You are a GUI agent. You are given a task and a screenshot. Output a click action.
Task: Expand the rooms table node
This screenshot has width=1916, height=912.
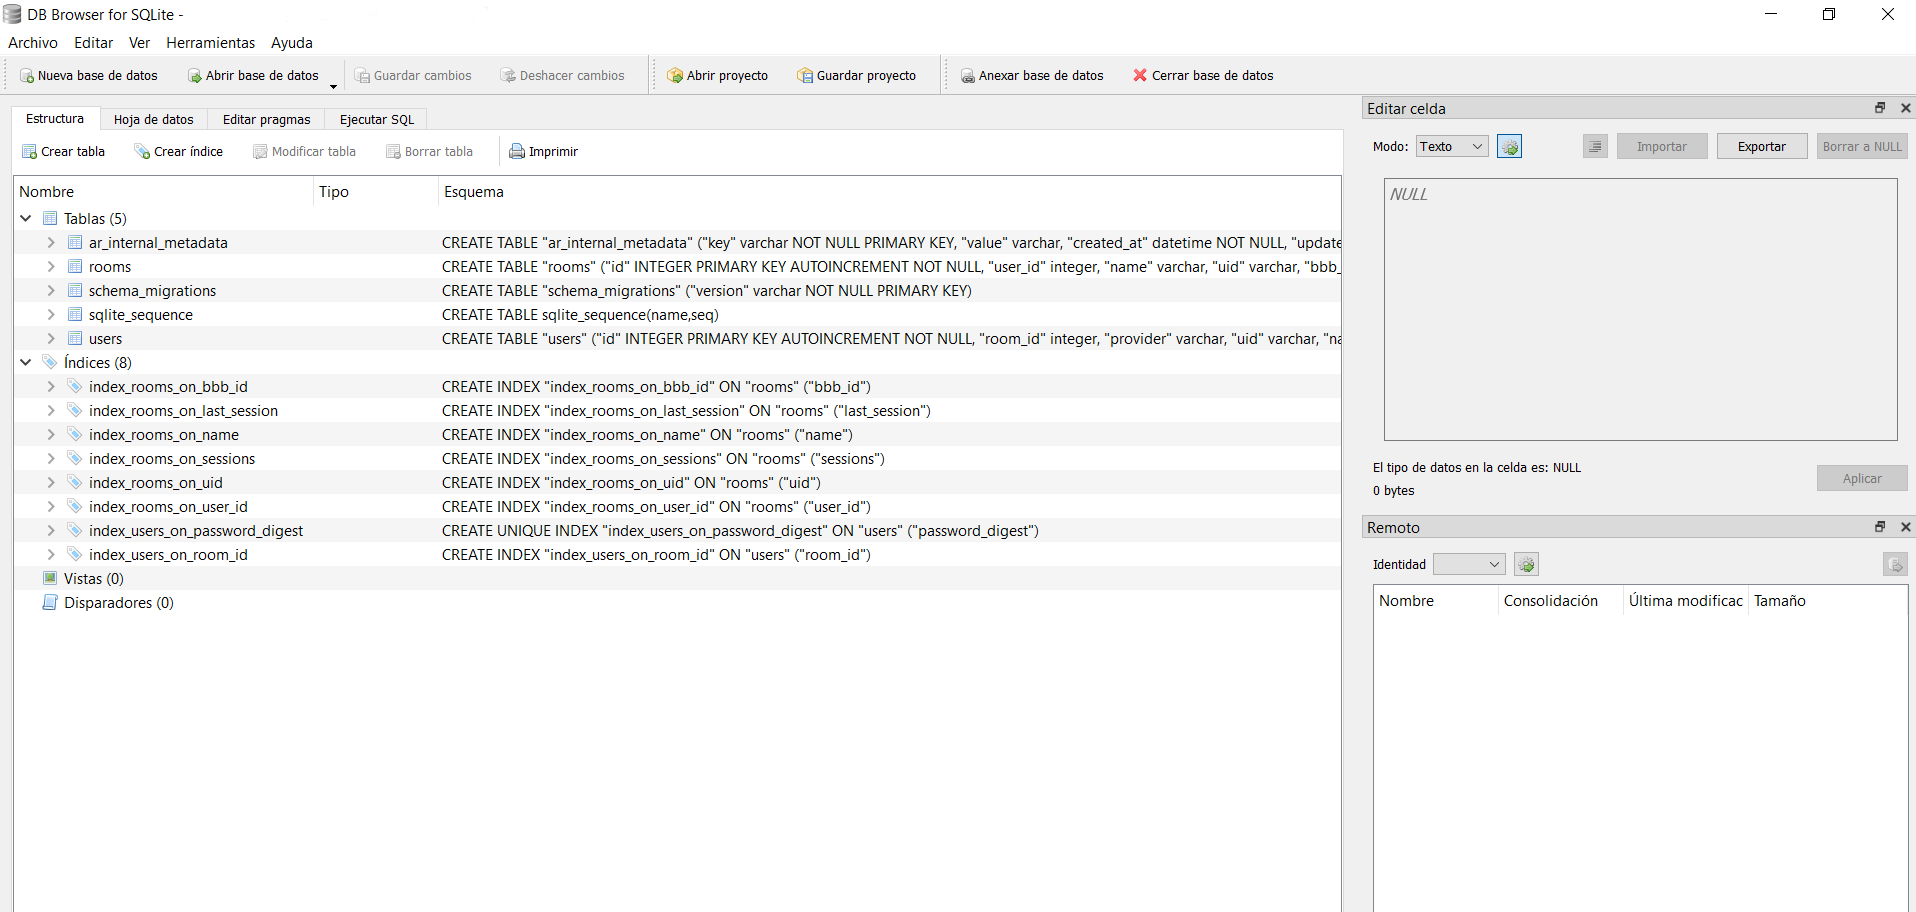coord(51,267)
